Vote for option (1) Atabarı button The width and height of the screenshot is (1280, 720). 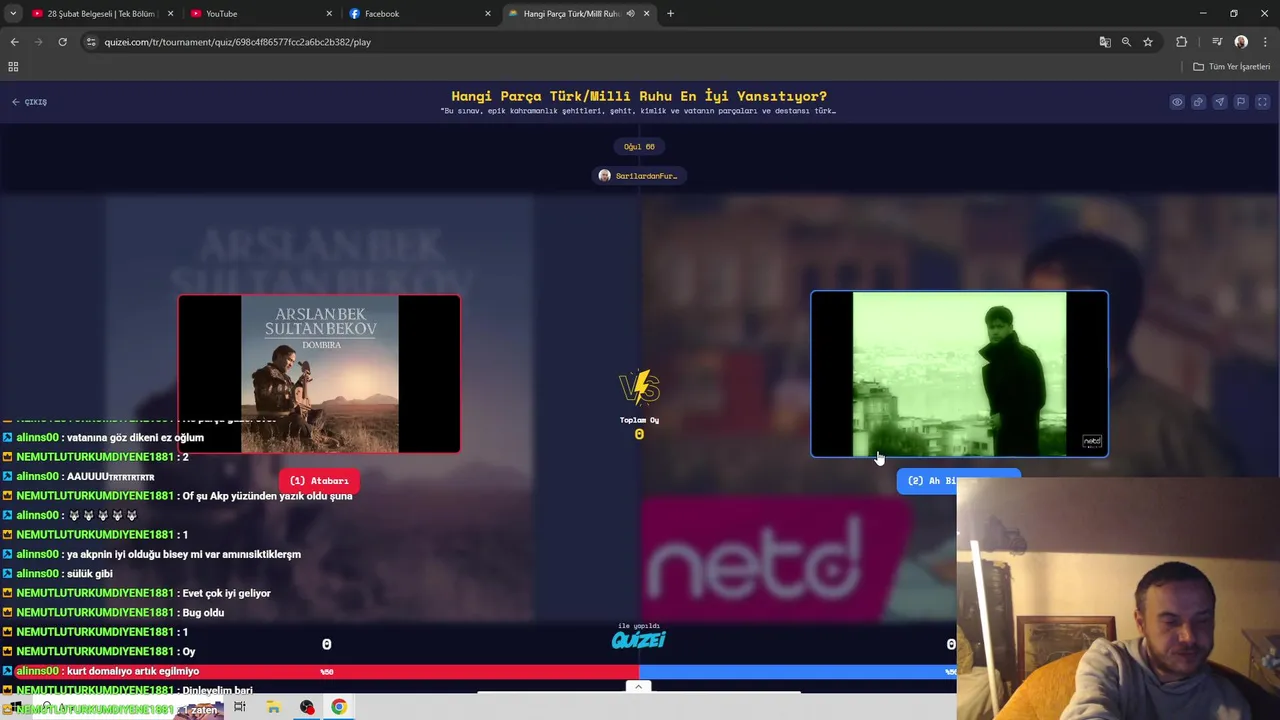319,481
